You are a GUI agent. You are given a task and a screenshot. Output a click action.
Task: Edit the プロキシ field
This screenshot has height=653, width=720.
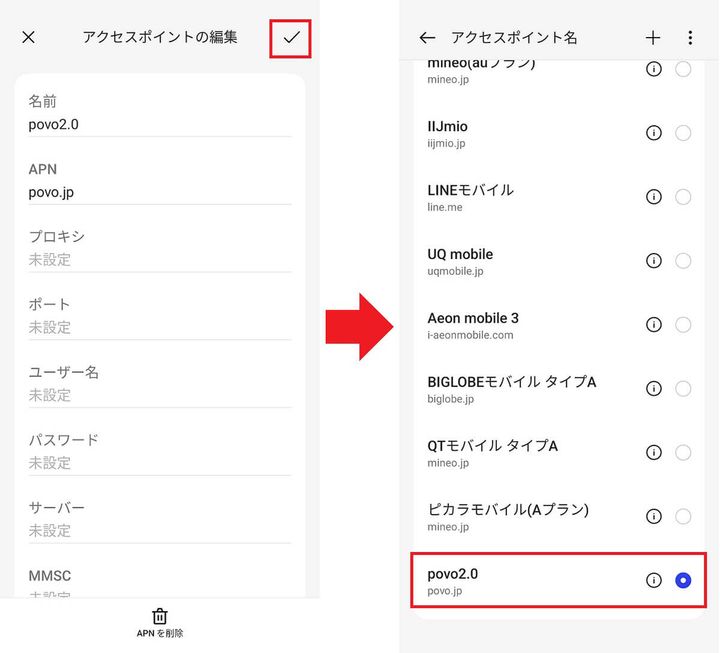pos(160,249)
